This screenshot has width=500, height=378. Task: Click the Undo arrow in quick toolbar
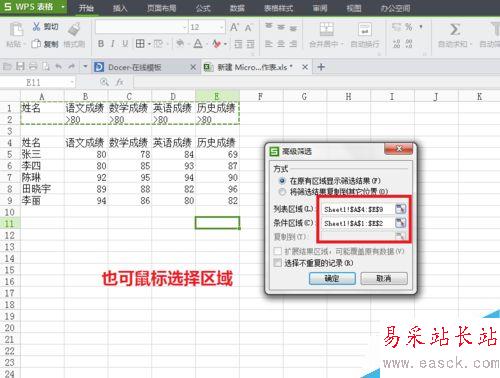click(x=58, y=67)
